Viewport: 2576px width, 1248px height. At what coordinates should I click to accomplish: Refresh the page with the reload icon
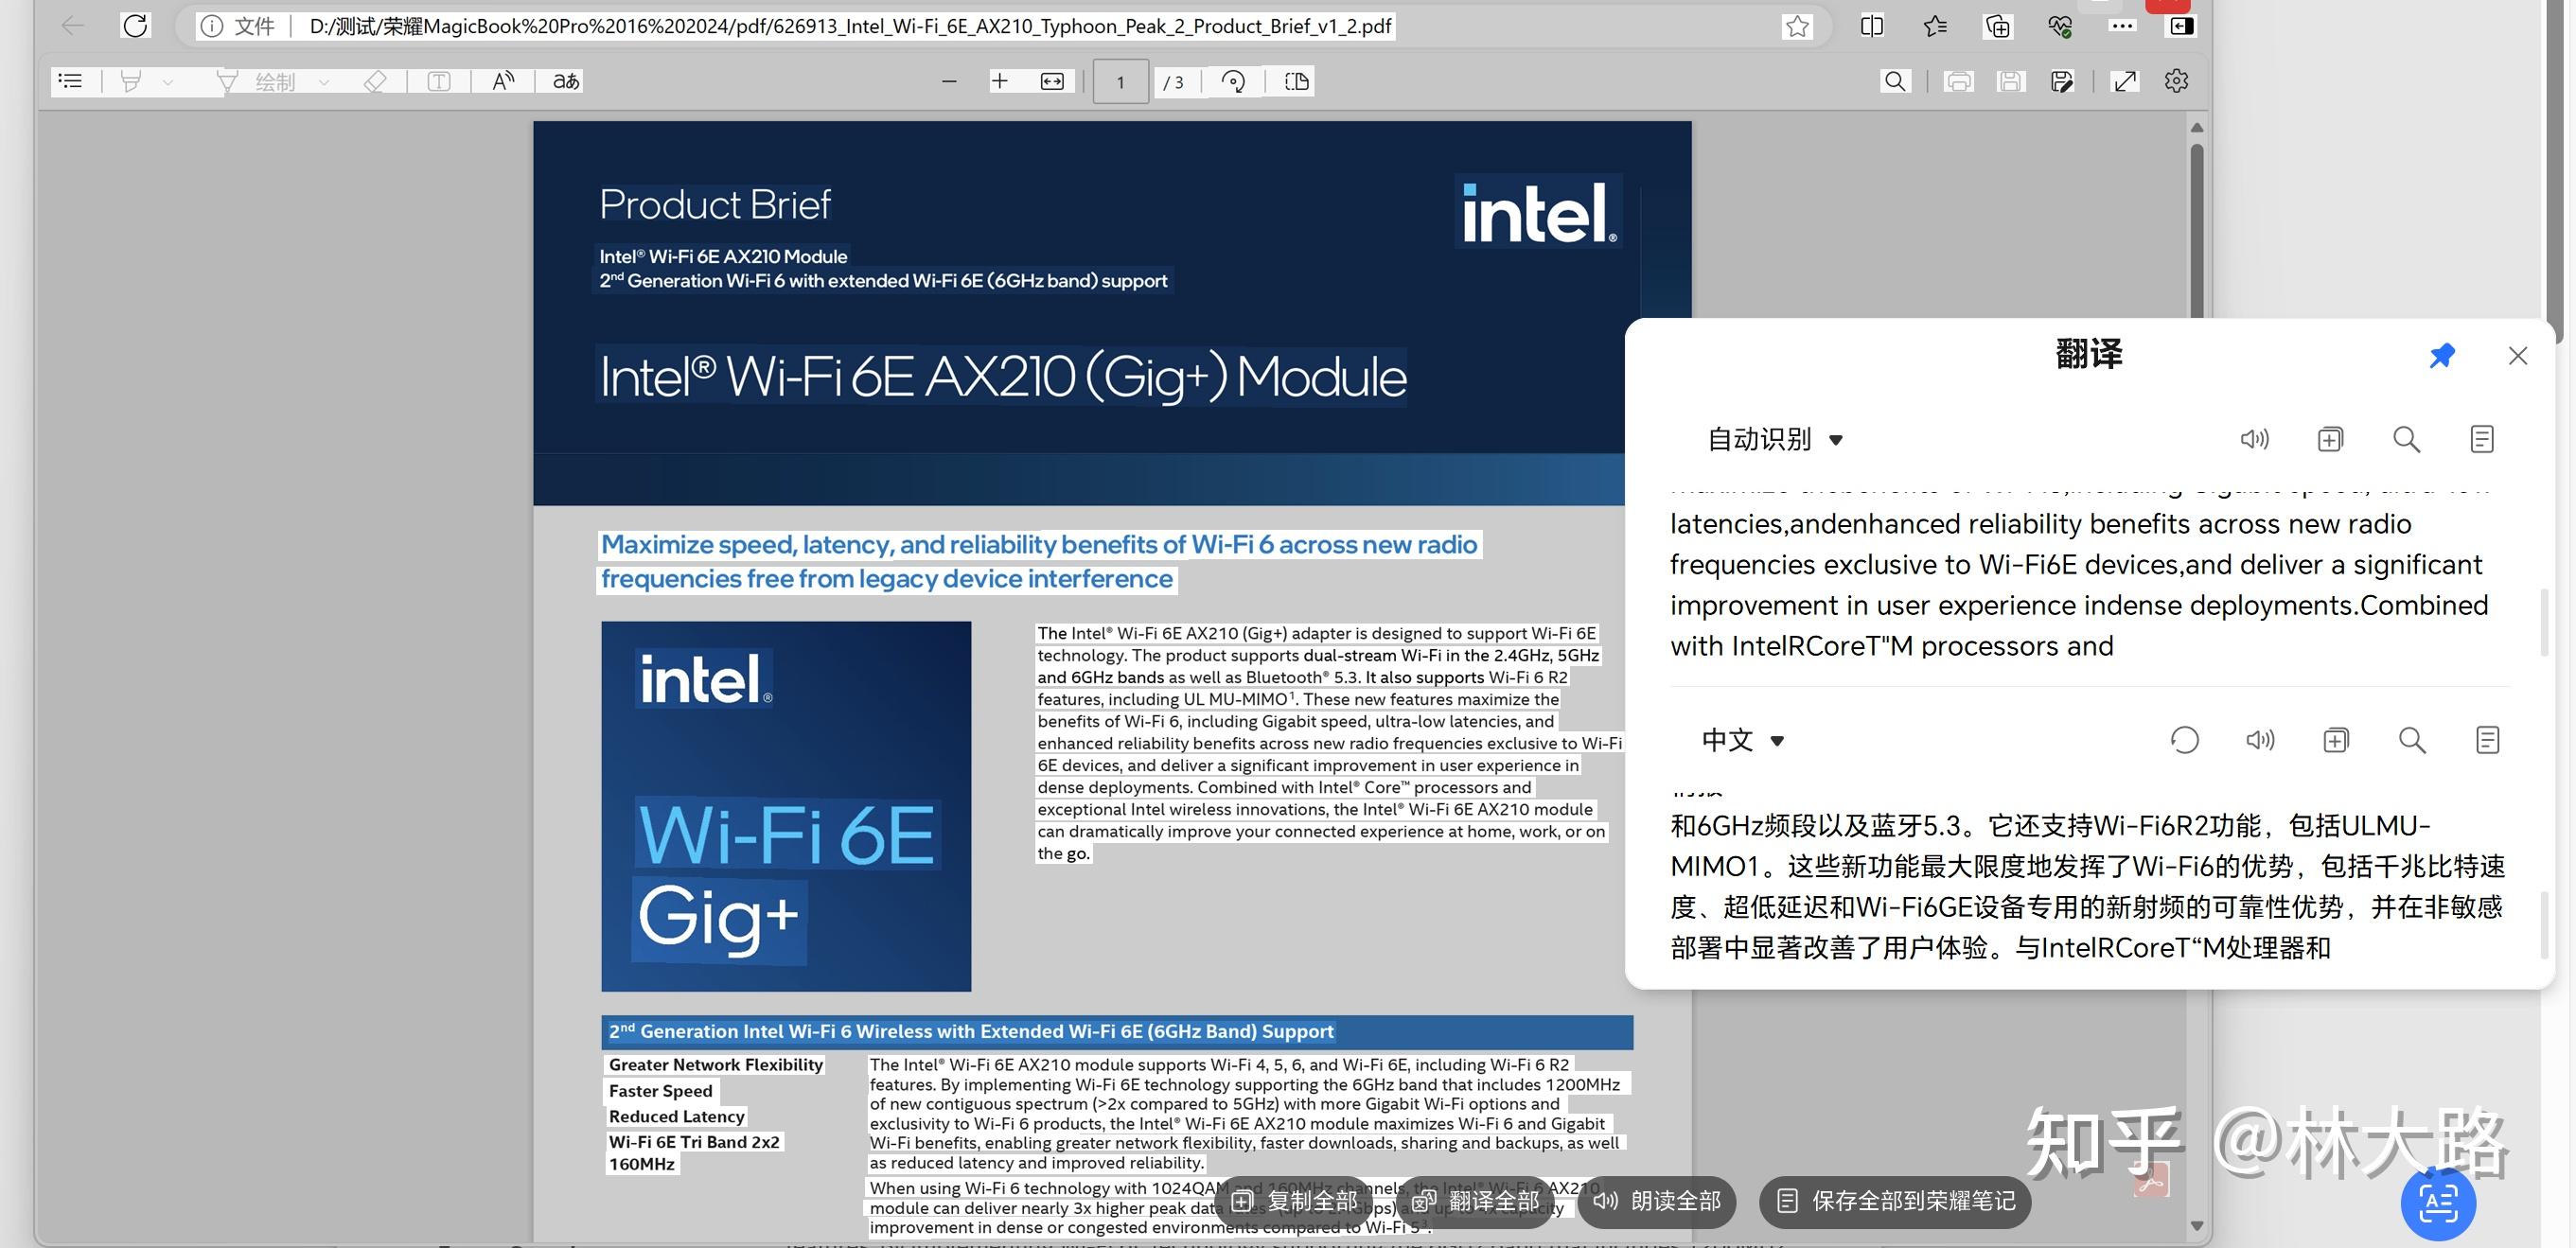click(135, 26)
